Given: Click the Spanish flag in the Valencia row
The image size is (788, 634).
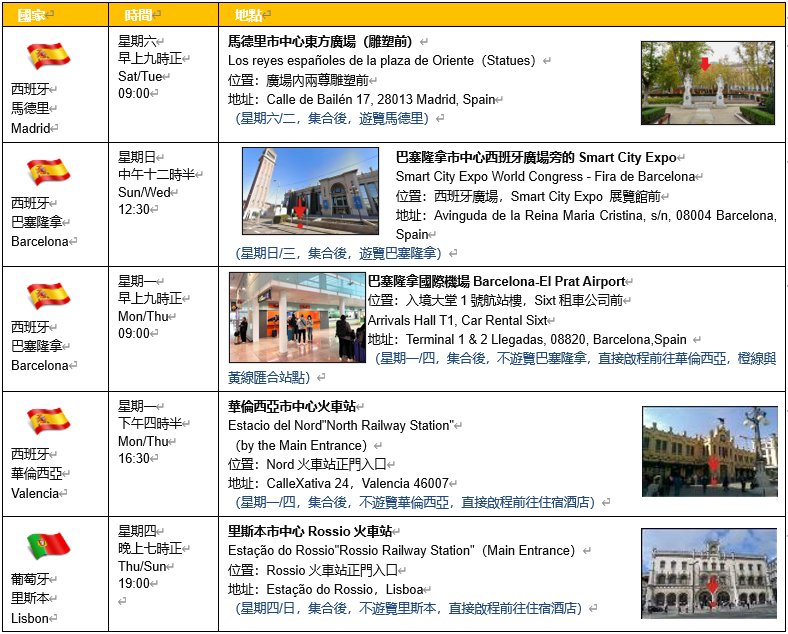Looking at the screenshot, I should (x=48, y=420).
